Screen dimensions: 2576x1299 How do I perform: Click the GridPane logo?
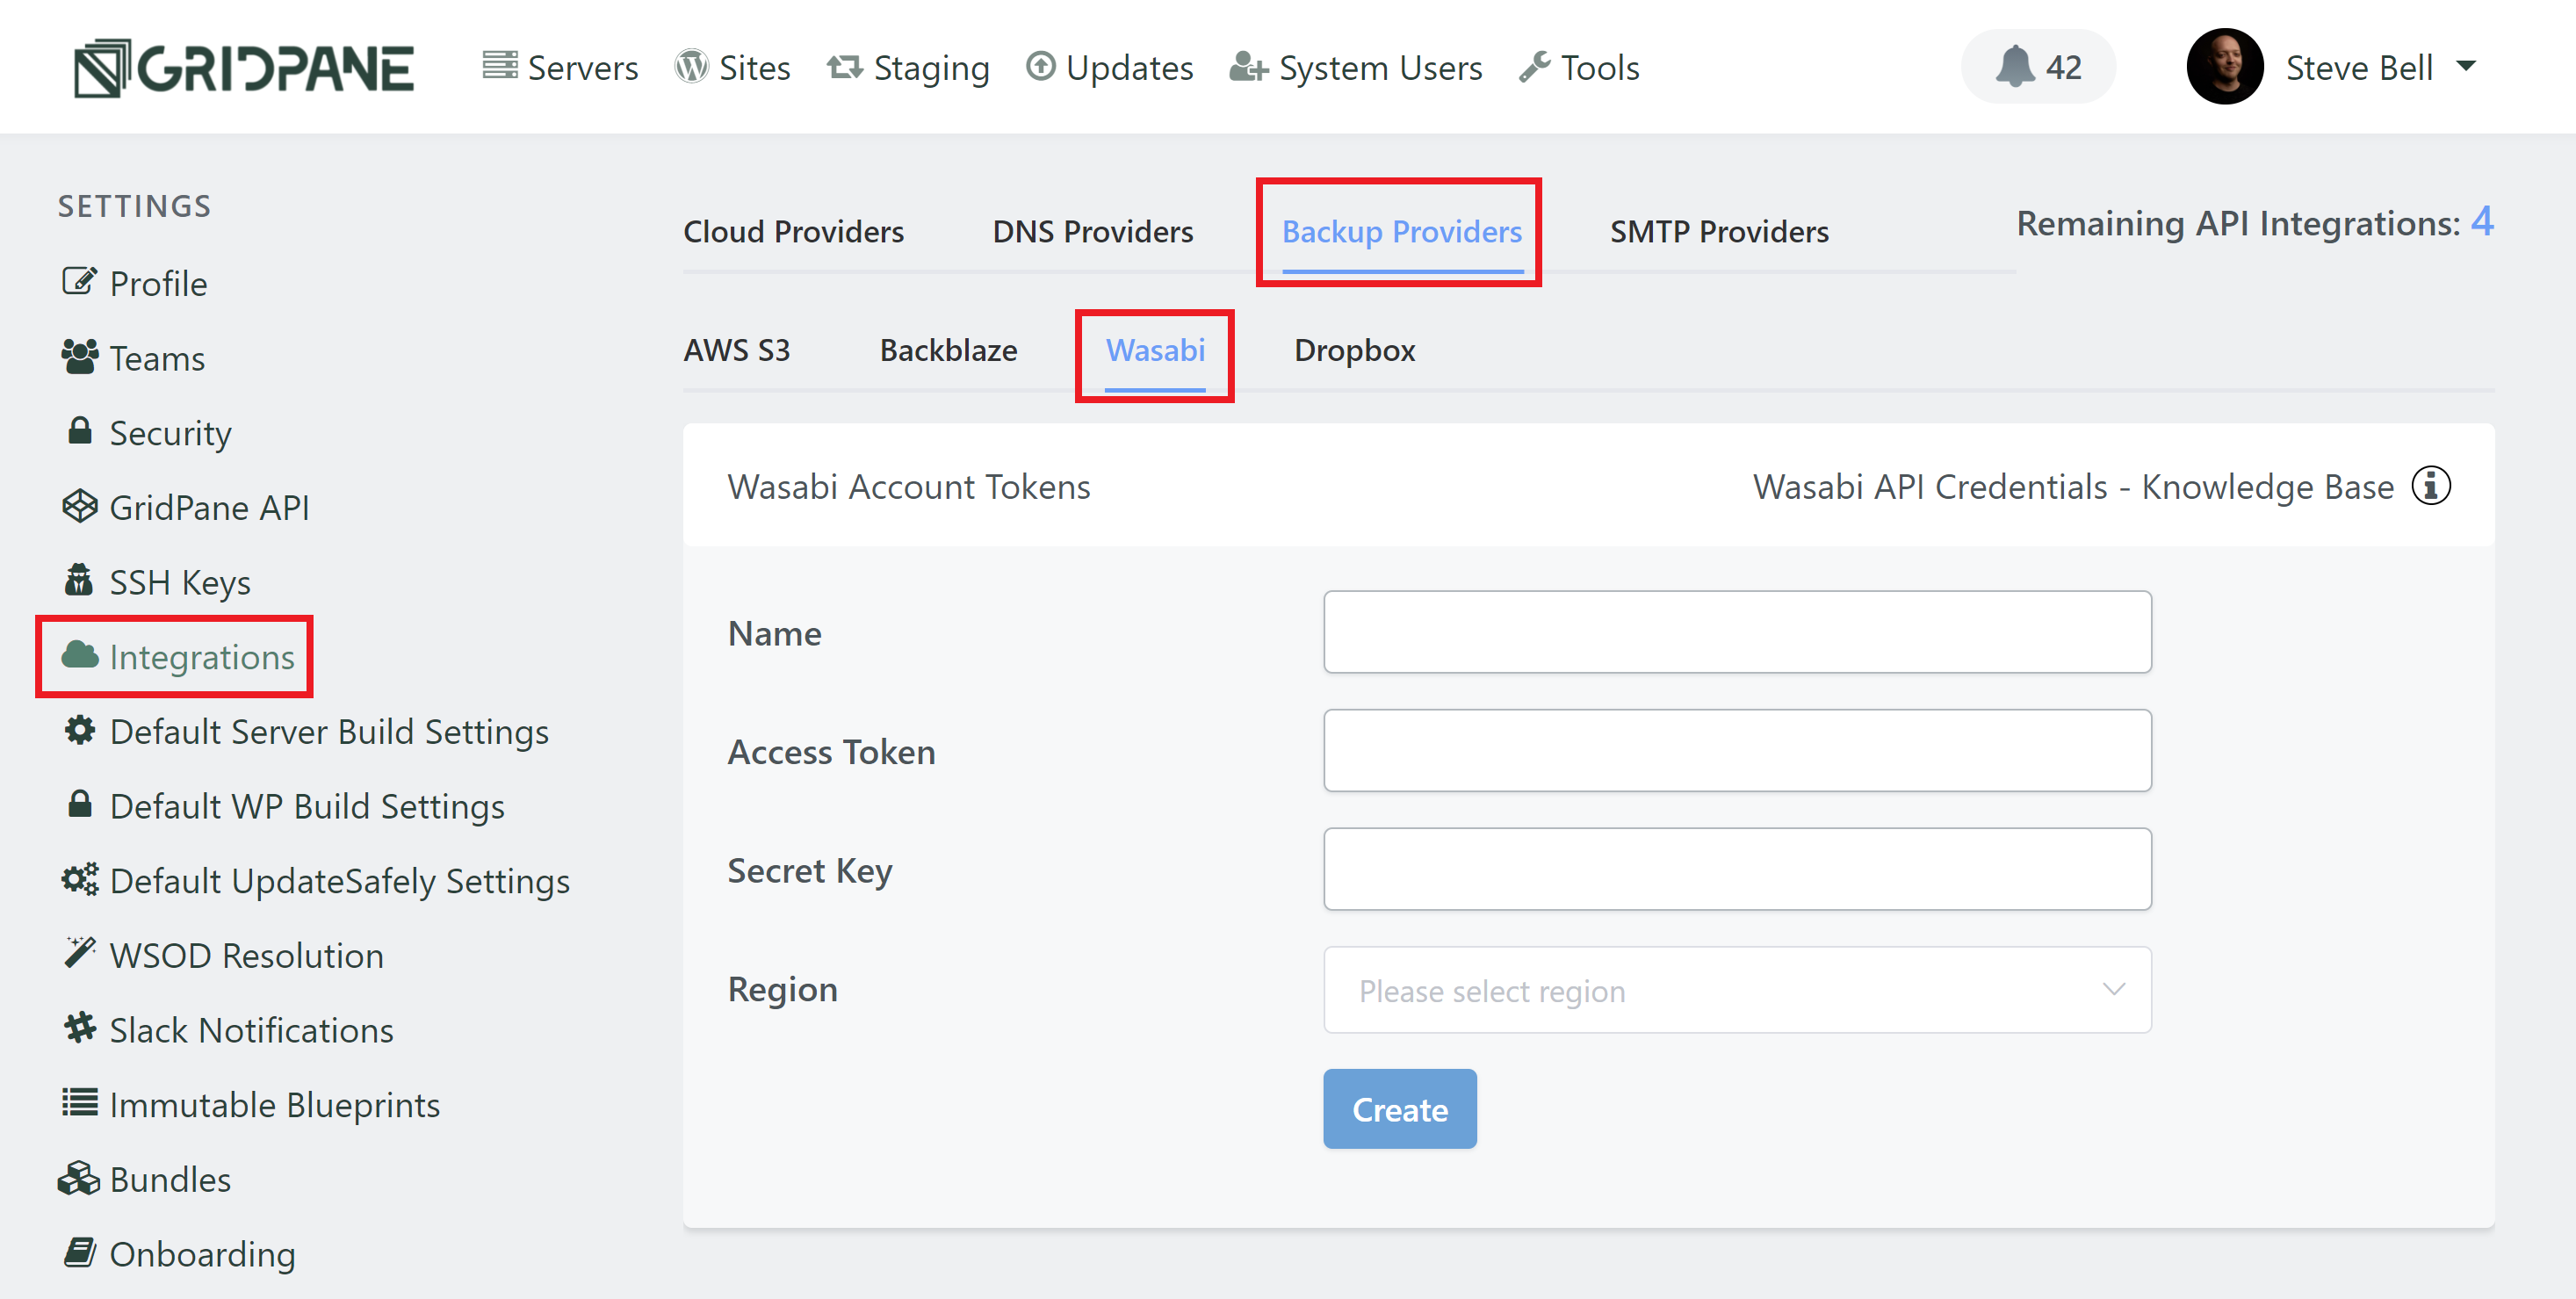coord(244,68)
